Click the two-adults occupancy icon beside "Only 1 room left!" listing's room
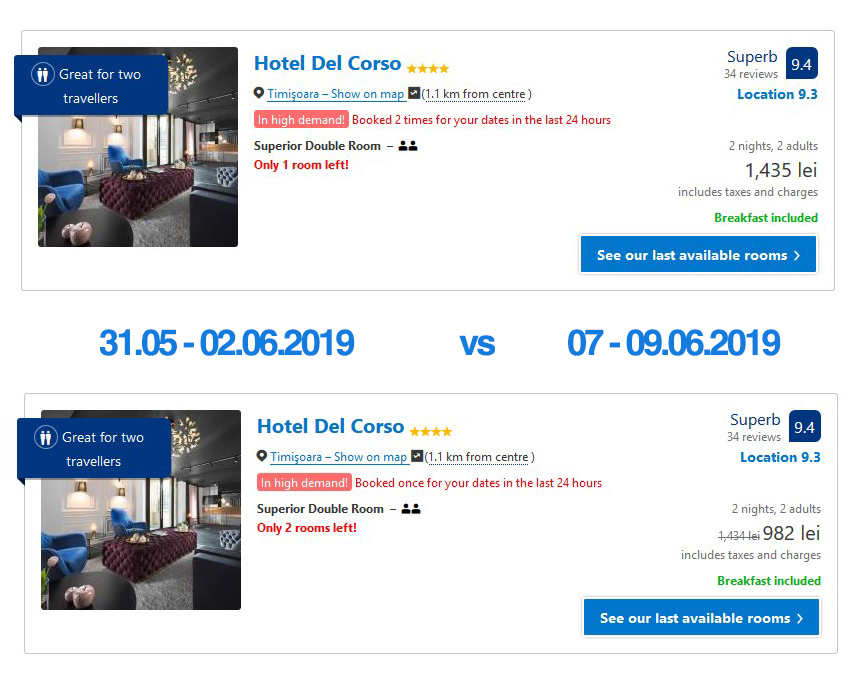The width and height of the screenshot is (850, 700). pos(407,146)
